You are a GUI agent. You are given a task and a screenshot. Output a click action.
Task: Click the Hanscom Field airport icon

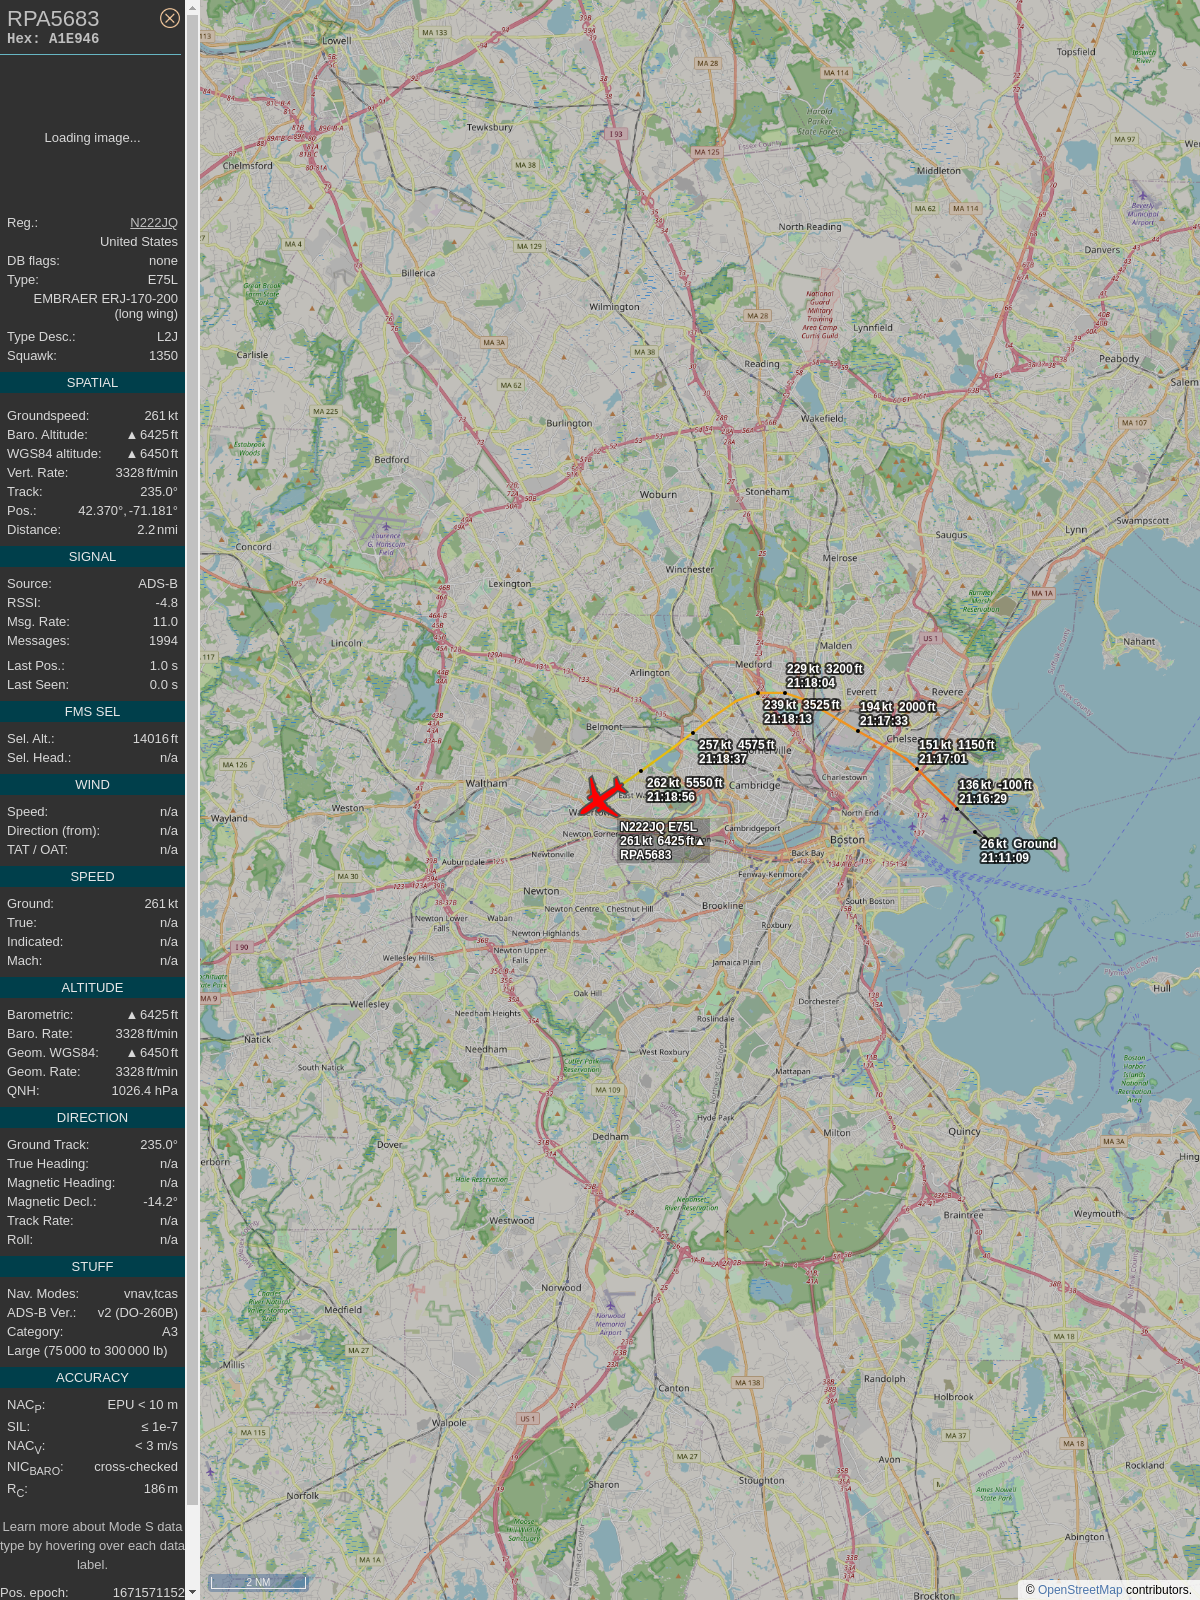(386, 526)
